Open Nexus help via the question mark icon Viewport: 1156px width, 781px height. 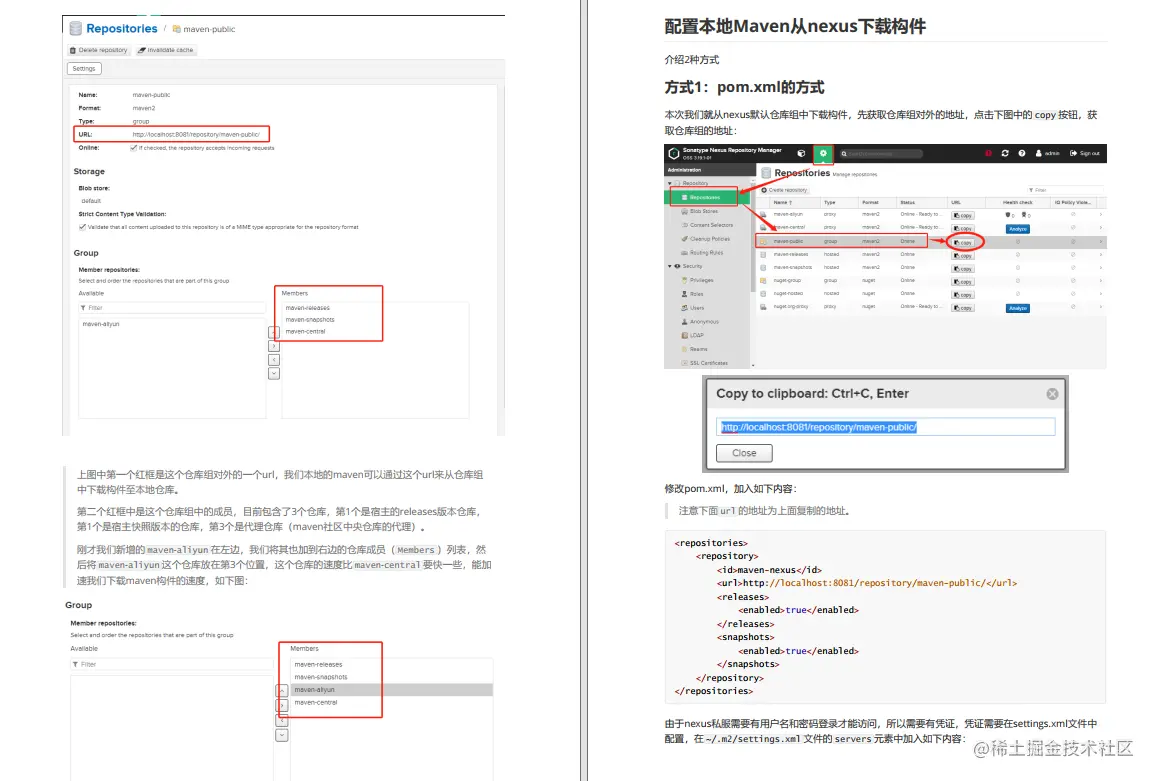click(x=1020, y=153)
